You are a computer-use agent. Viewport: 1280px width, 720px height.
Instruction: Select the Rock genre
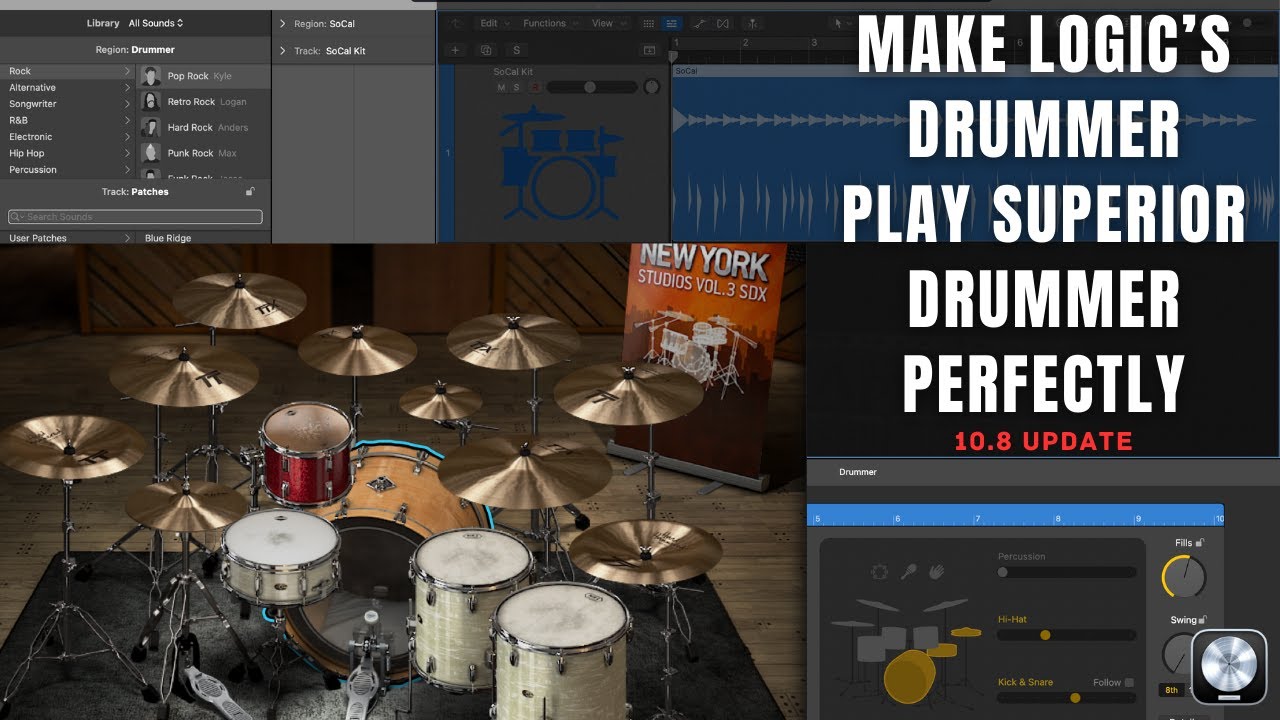pos(67,71)
